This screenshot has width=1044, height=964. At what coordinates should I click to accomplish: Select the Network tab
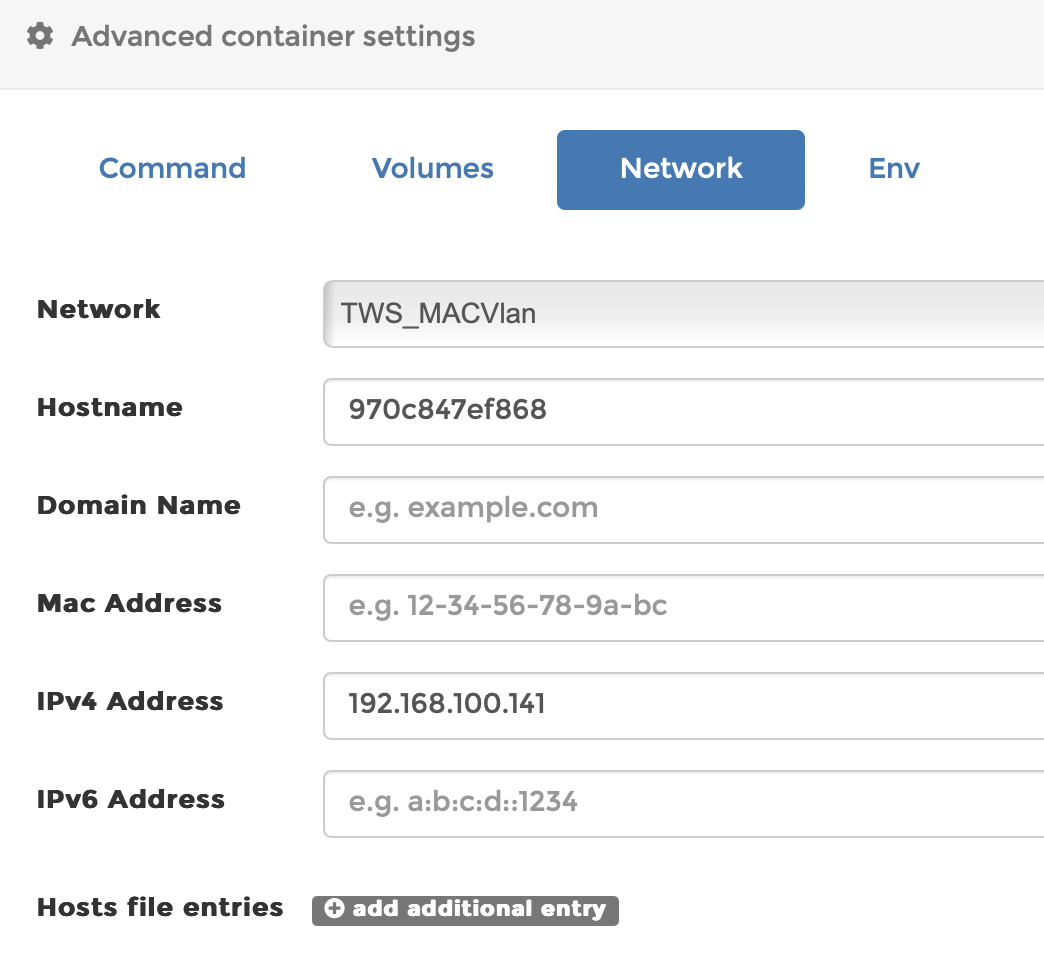680,170
